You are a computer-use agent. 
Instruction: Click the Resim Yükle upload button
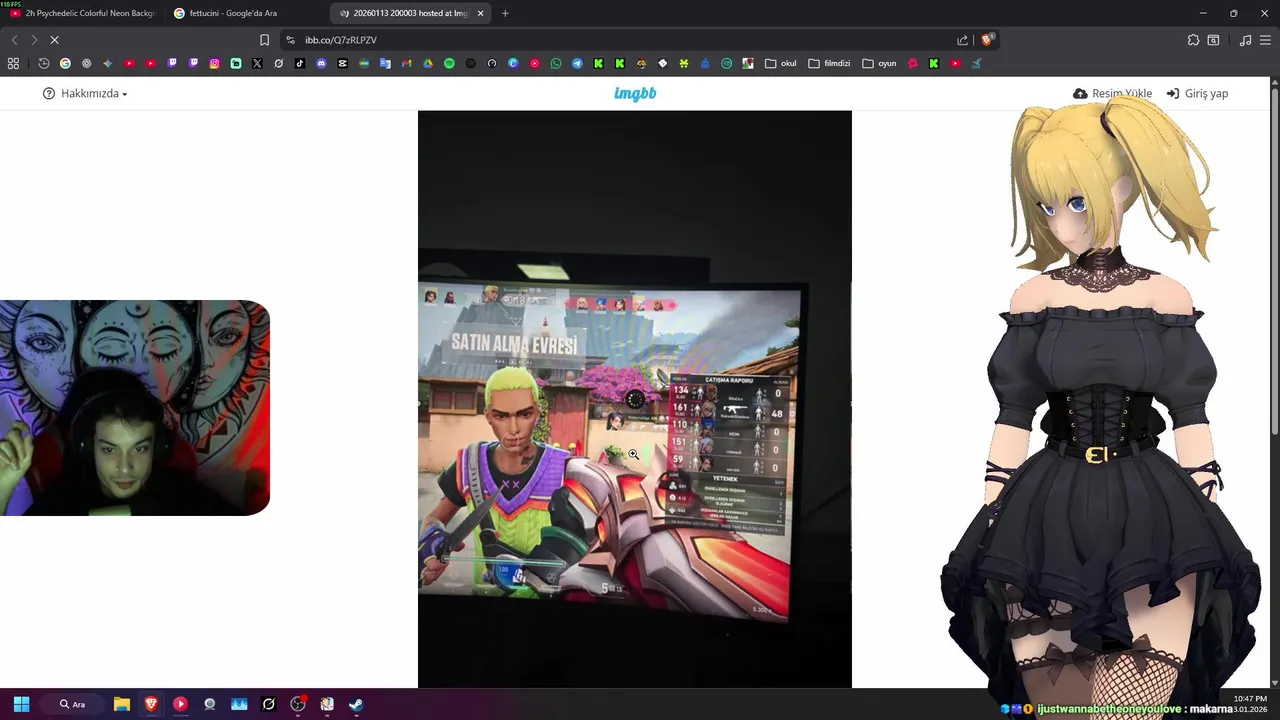[x=1112, y=93]
